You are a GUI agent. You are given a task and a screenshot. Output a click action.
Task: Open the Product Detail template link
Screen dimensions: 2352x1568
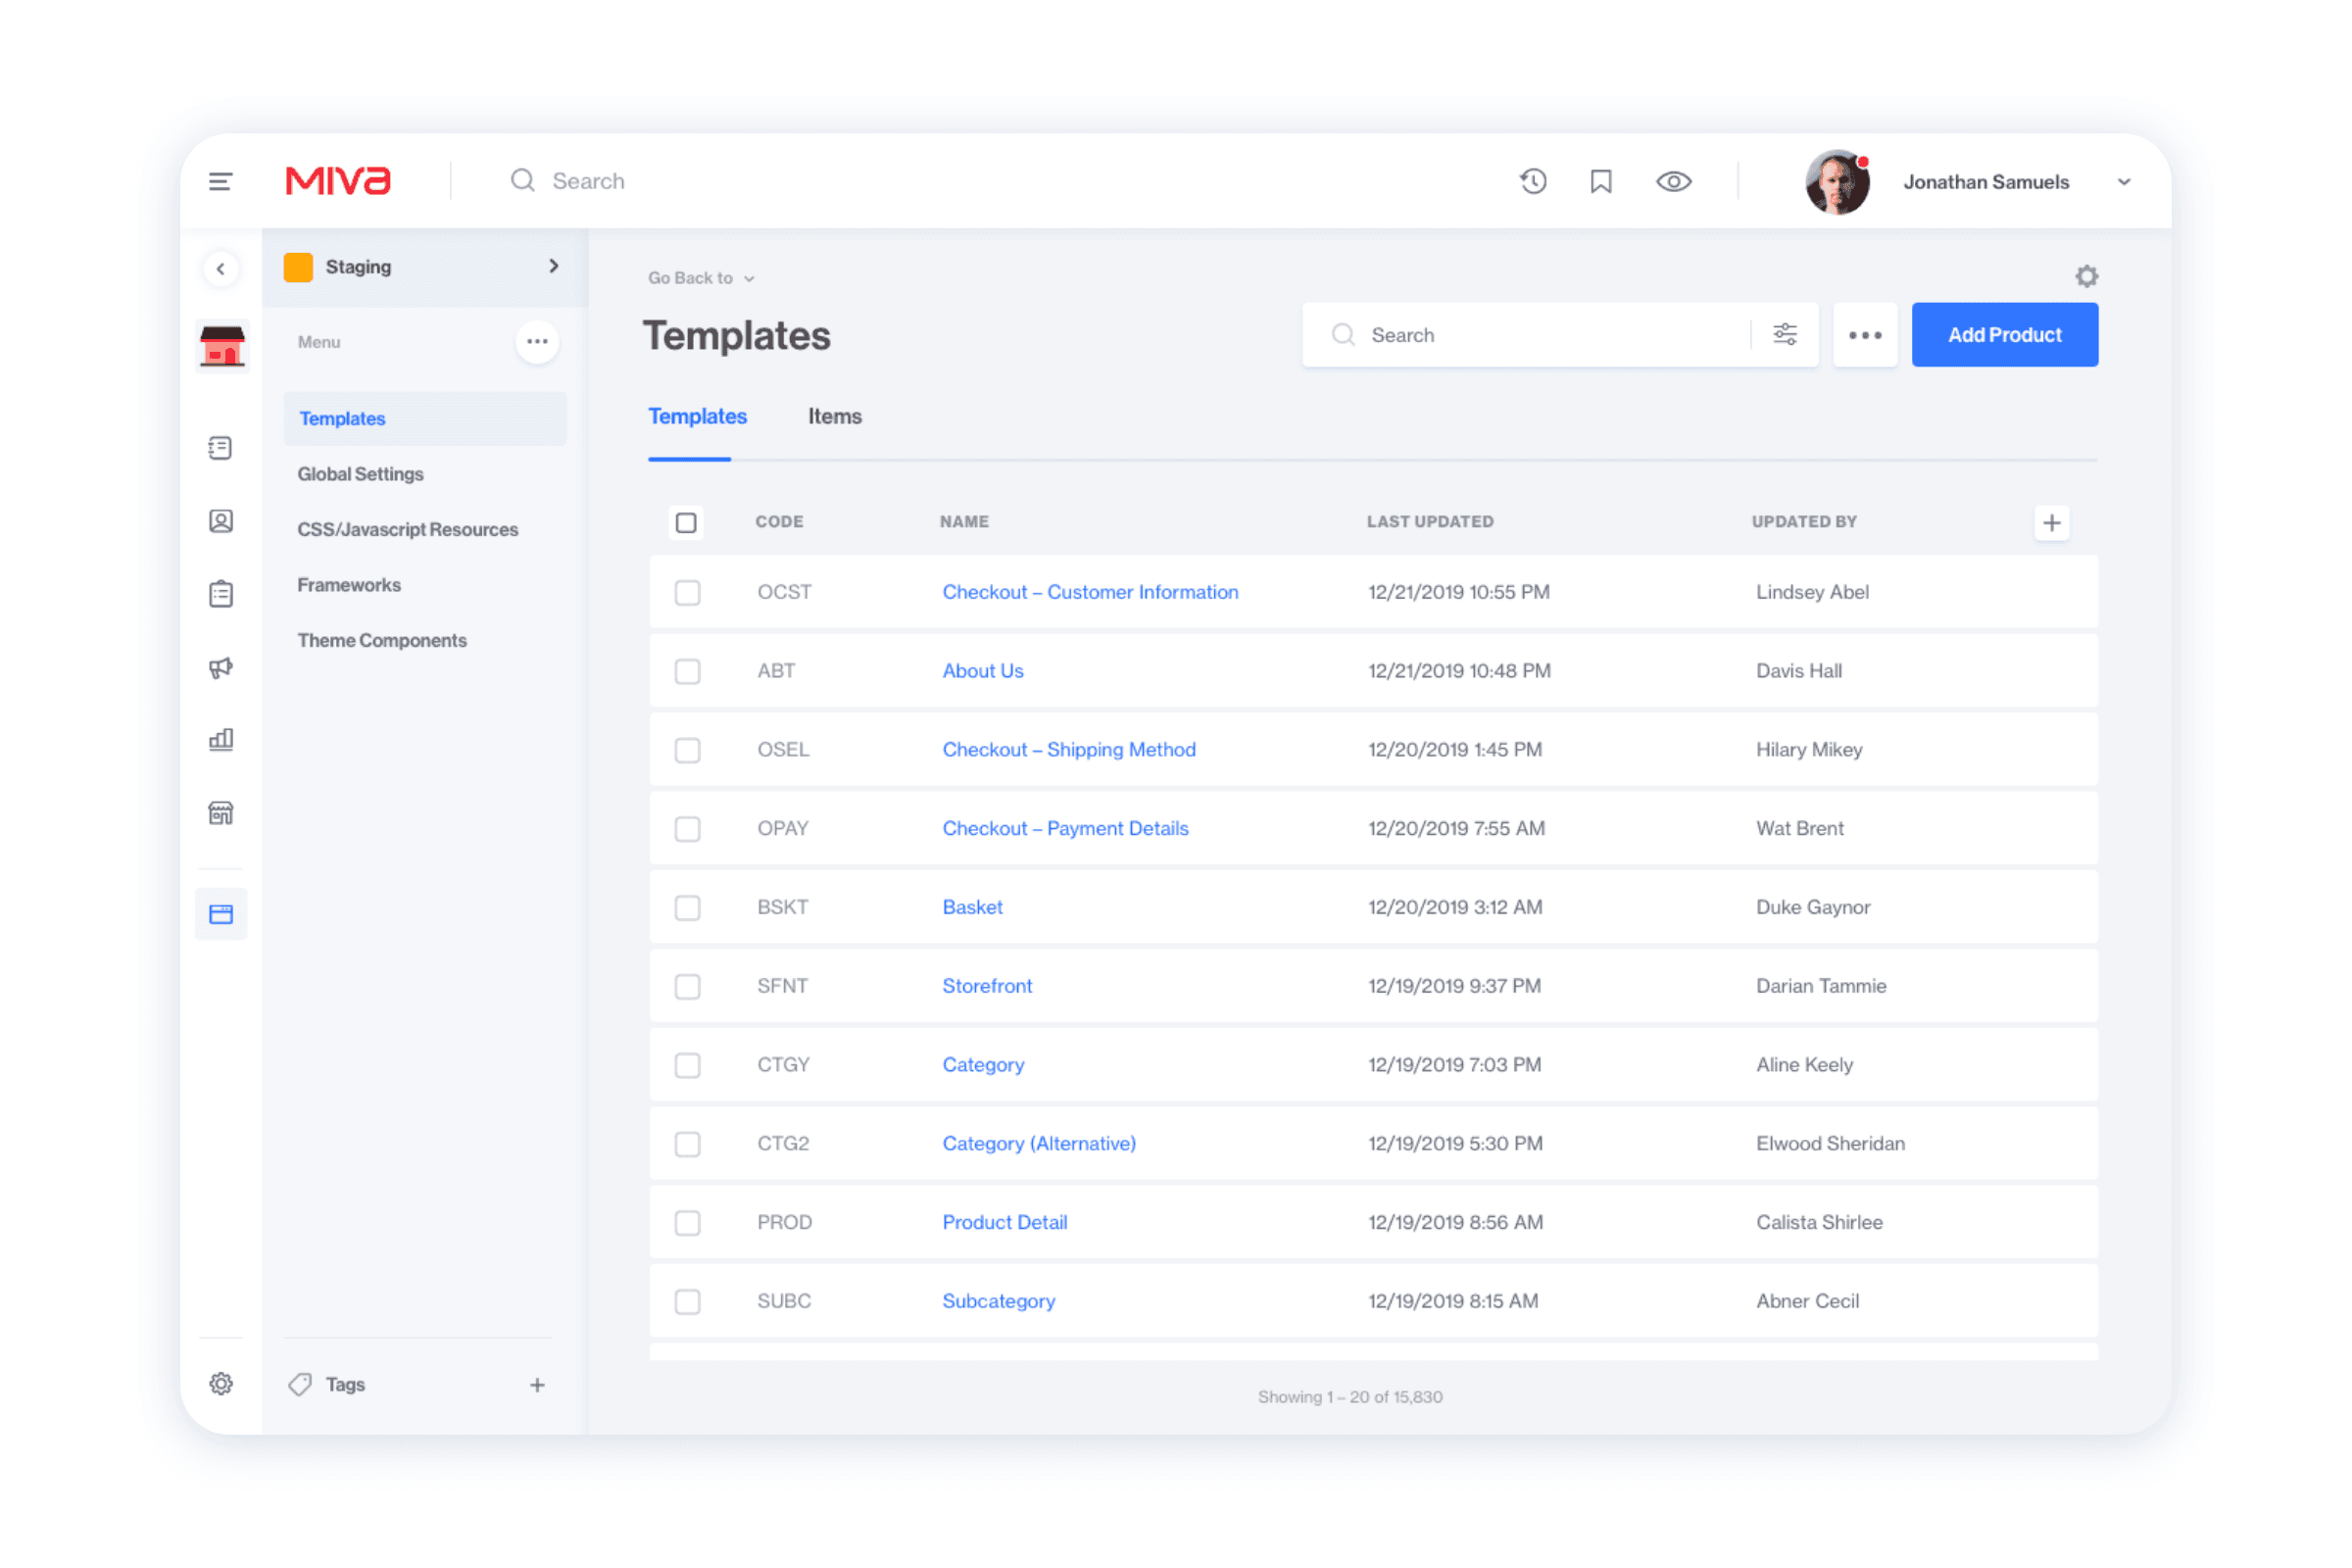1004,1222
